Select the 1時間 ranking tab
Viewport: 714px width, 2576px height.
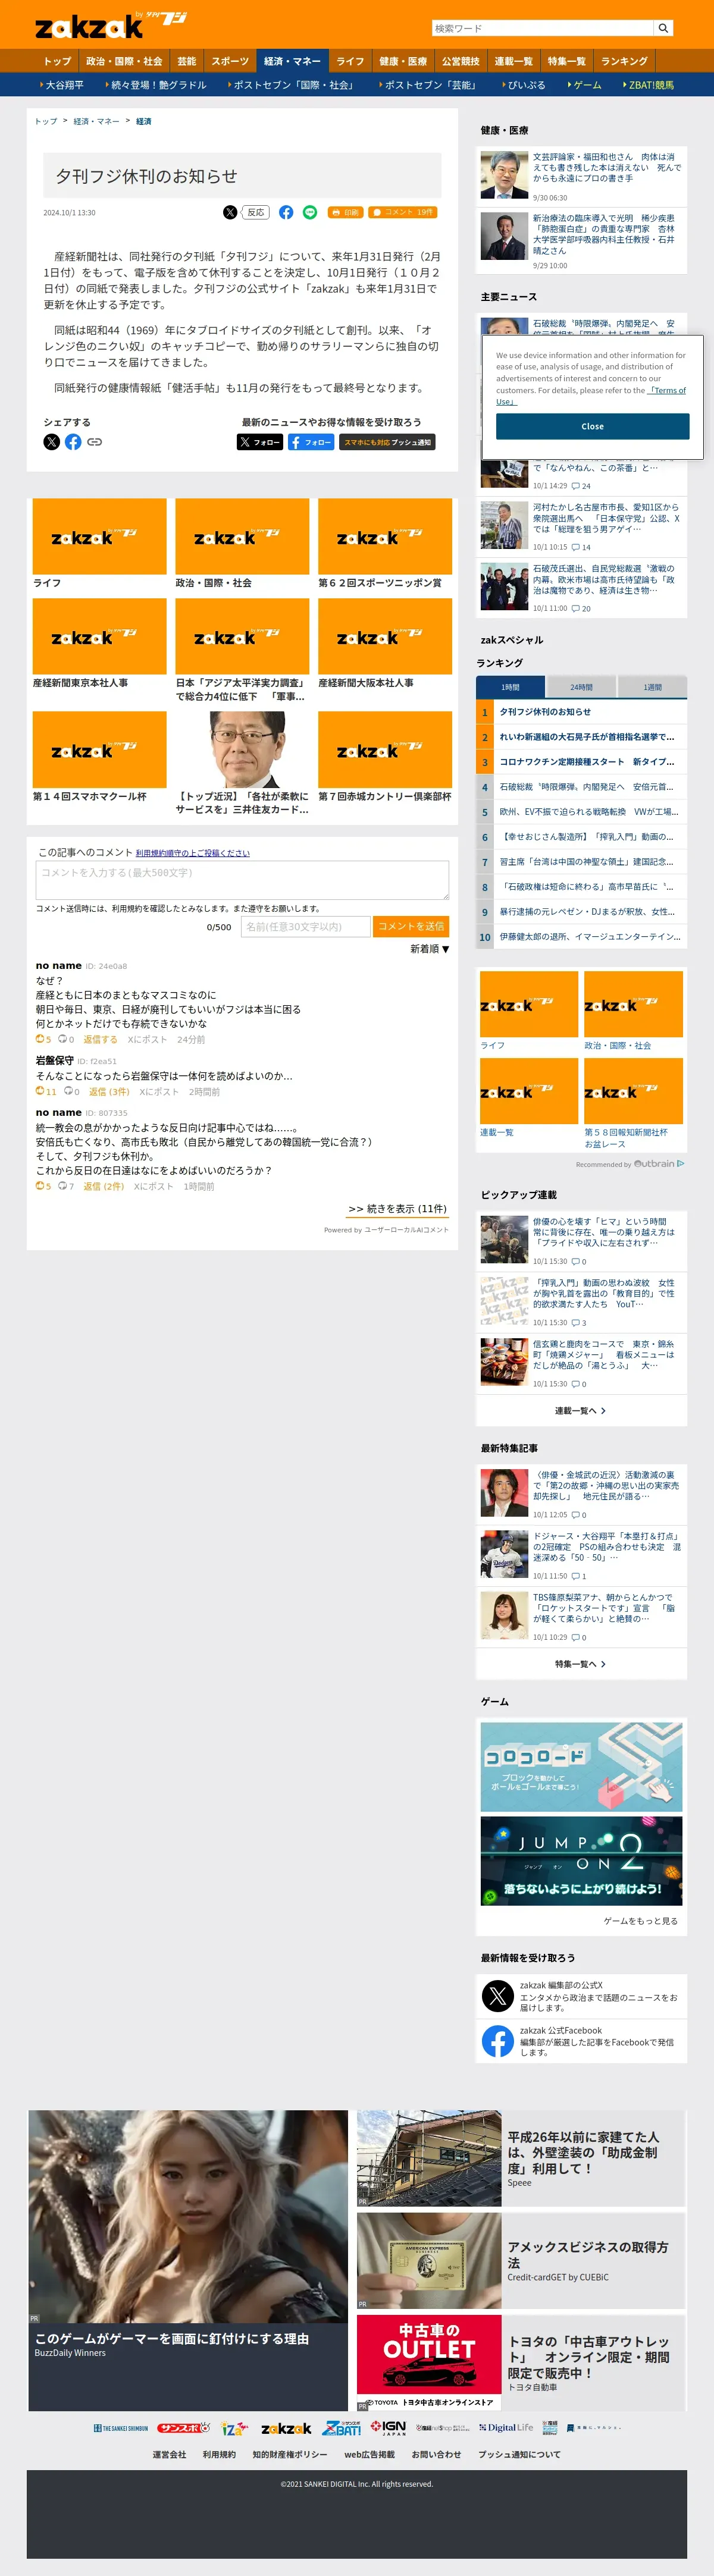510,687
